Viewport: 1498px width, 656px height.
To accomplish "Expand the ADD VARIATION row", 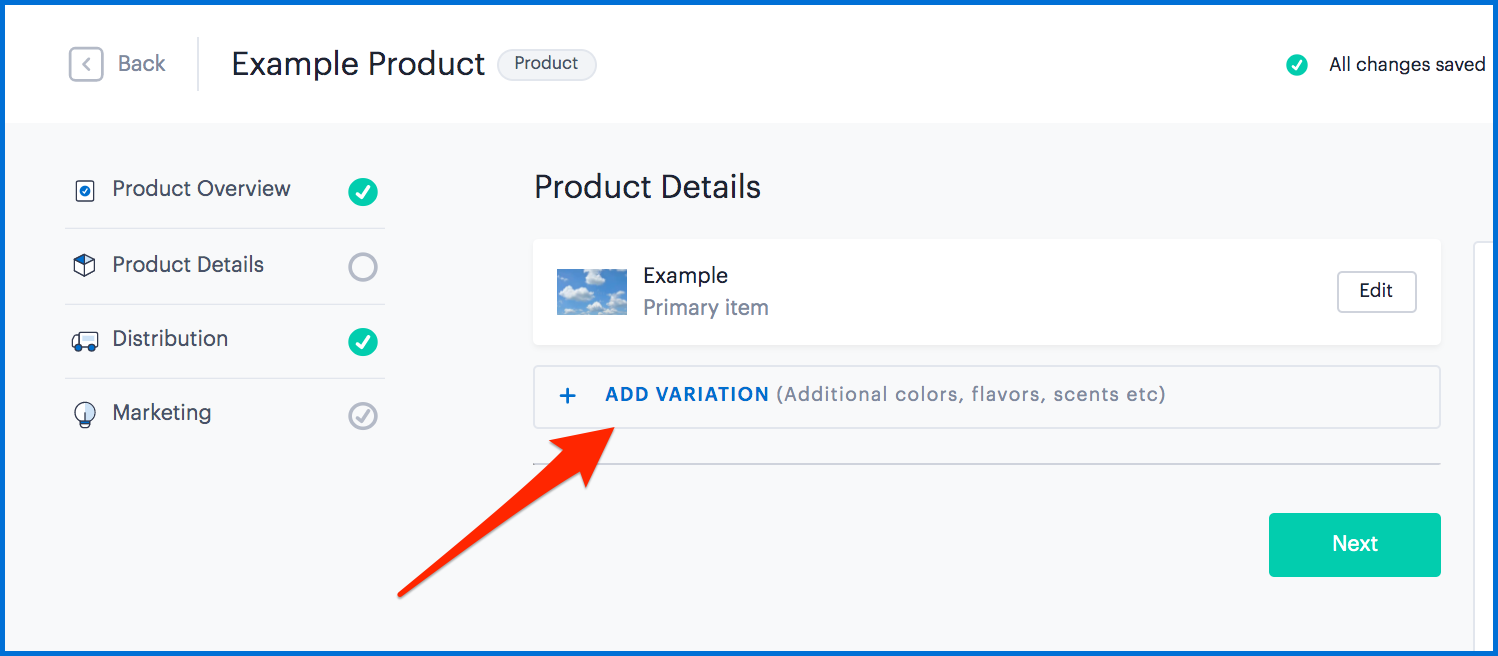I will pos(986,396).
